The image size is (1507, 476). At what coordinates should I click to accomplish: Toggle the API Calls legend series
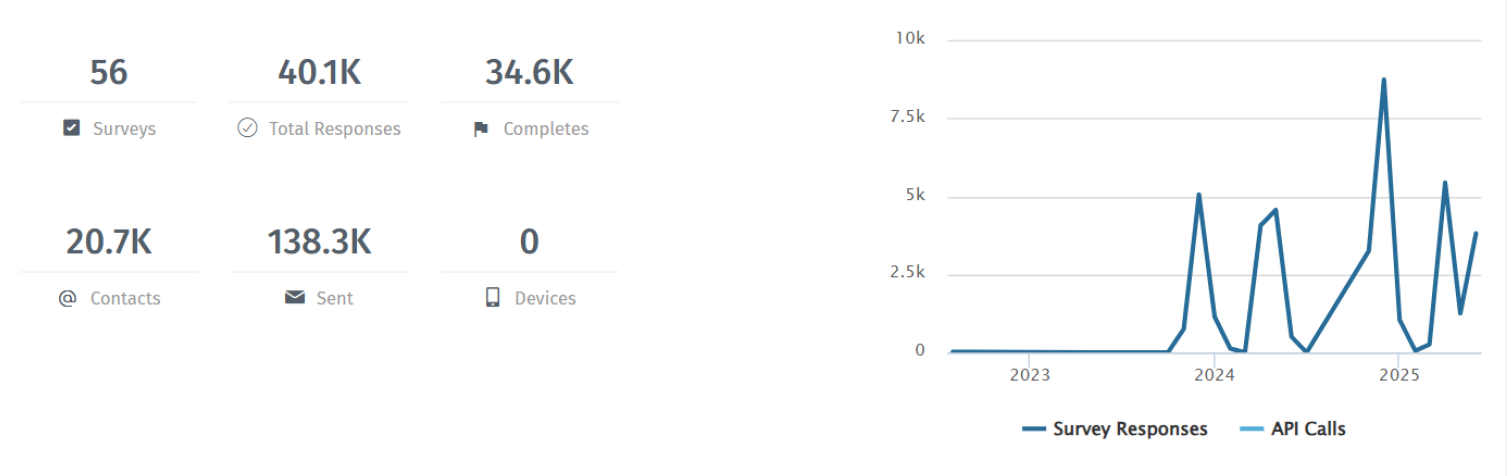[1307, 429]
